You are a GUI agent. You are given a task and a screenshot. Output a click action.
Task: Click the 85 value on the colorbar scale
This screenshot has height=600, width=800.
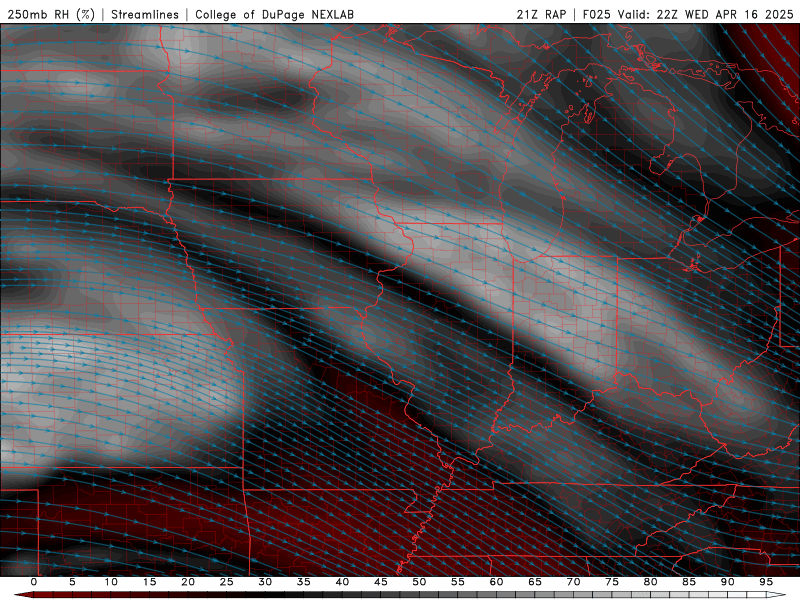tap(689, 582)
